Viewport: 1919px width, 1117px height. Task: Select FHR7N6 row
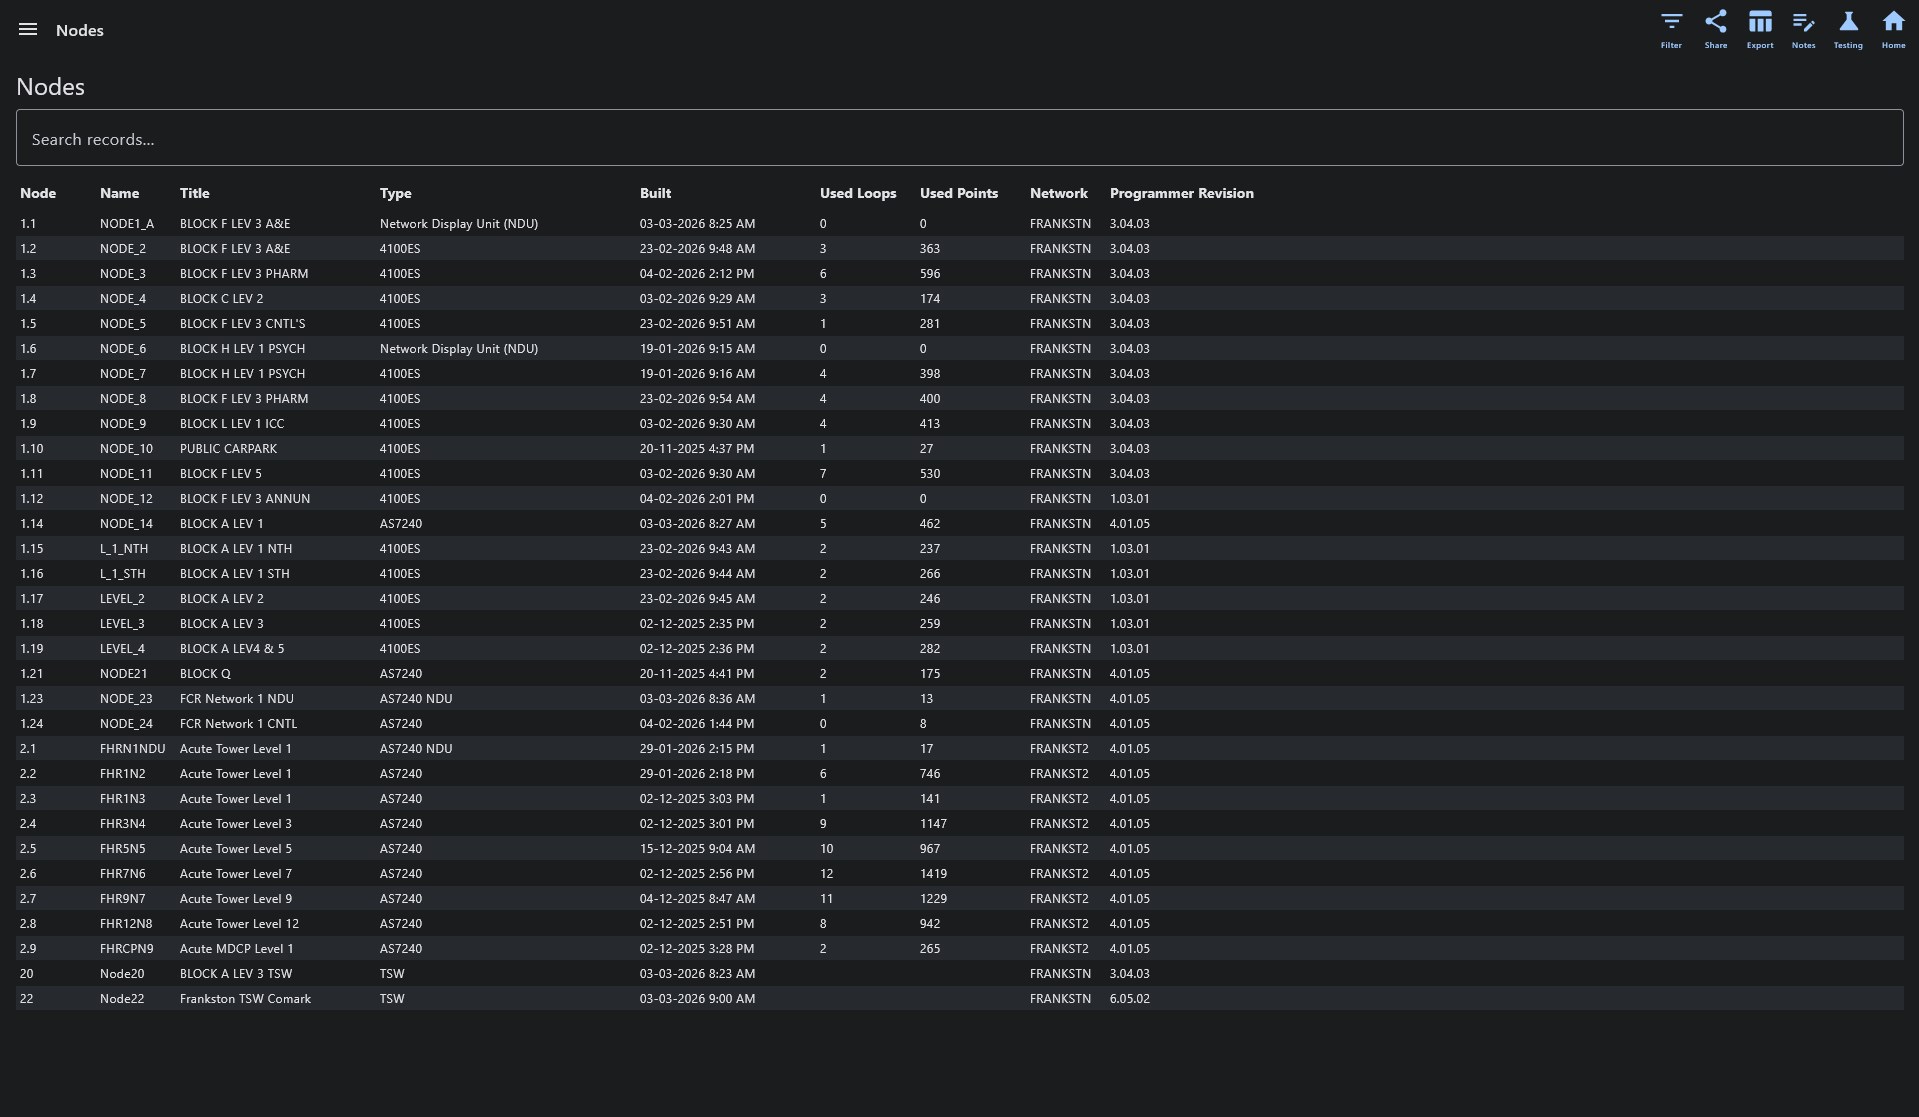point(959,874)
